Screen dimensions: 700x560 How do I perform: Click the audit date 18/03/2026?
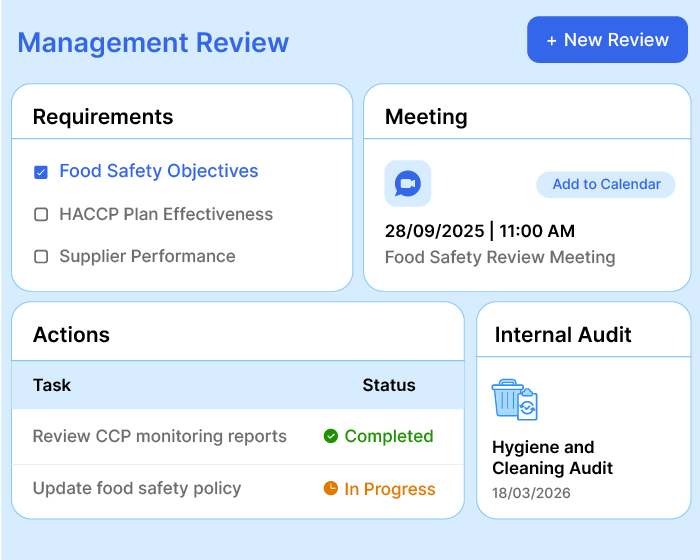coord(531,494)
